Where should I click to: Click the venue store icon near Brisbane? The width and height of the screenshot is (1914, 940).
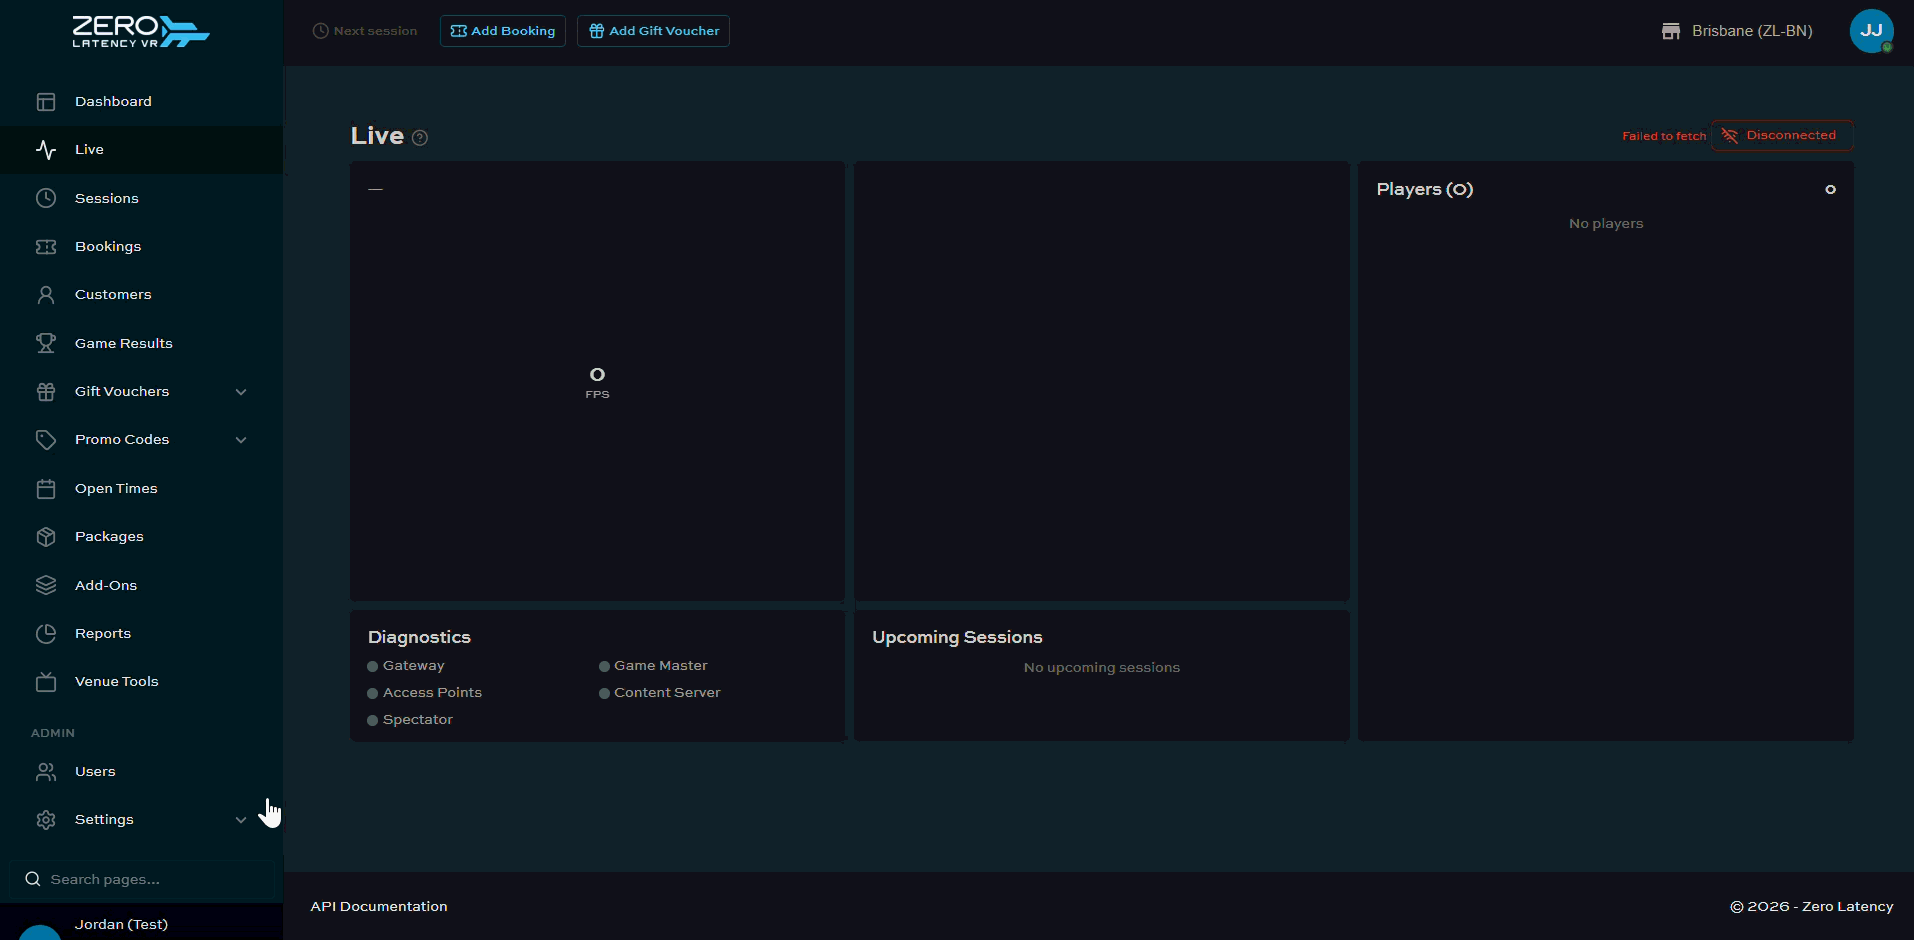pos(1671,31)
